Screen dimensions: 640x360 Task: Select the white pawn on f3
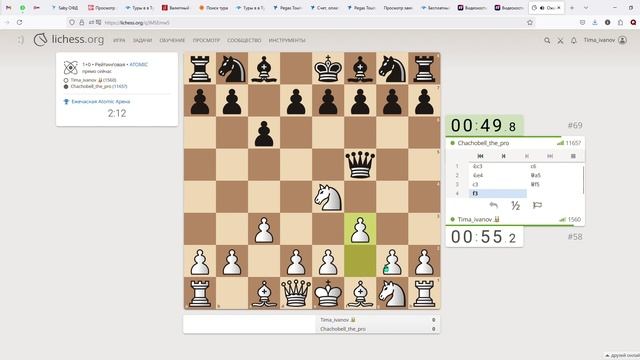click(360, 229)
